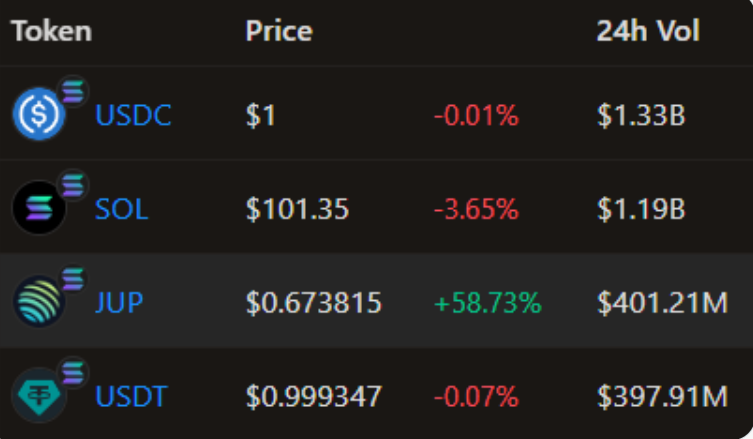753x439 pixels.
Task: Sort table by 24h Vol header
Action: 648,31
